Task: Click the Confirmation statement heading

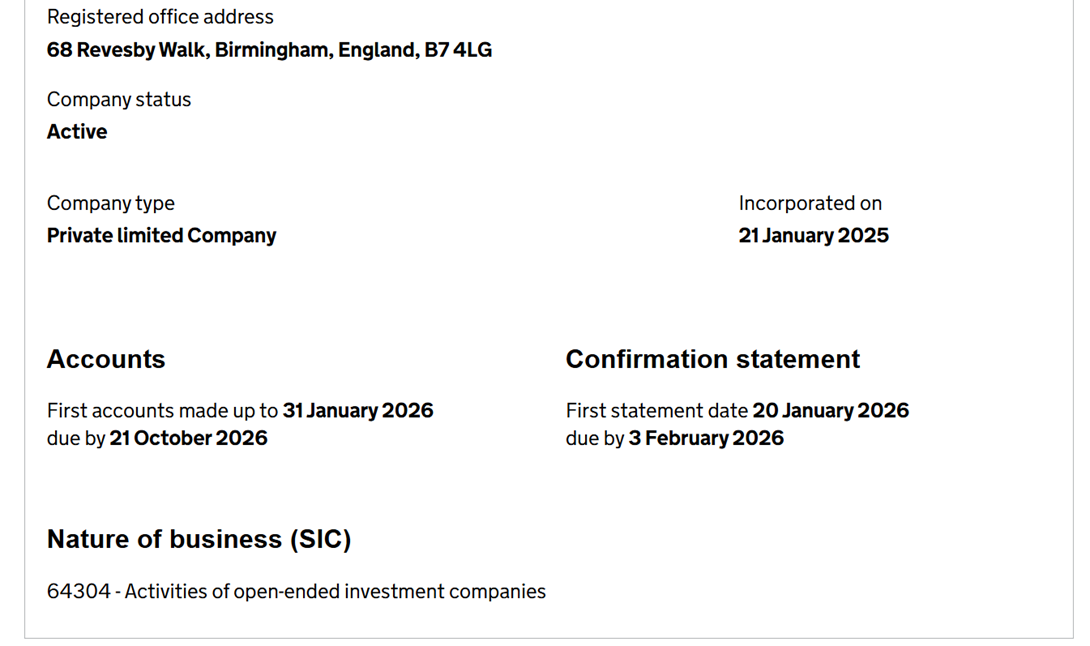Action: click(x=713, y=360)
